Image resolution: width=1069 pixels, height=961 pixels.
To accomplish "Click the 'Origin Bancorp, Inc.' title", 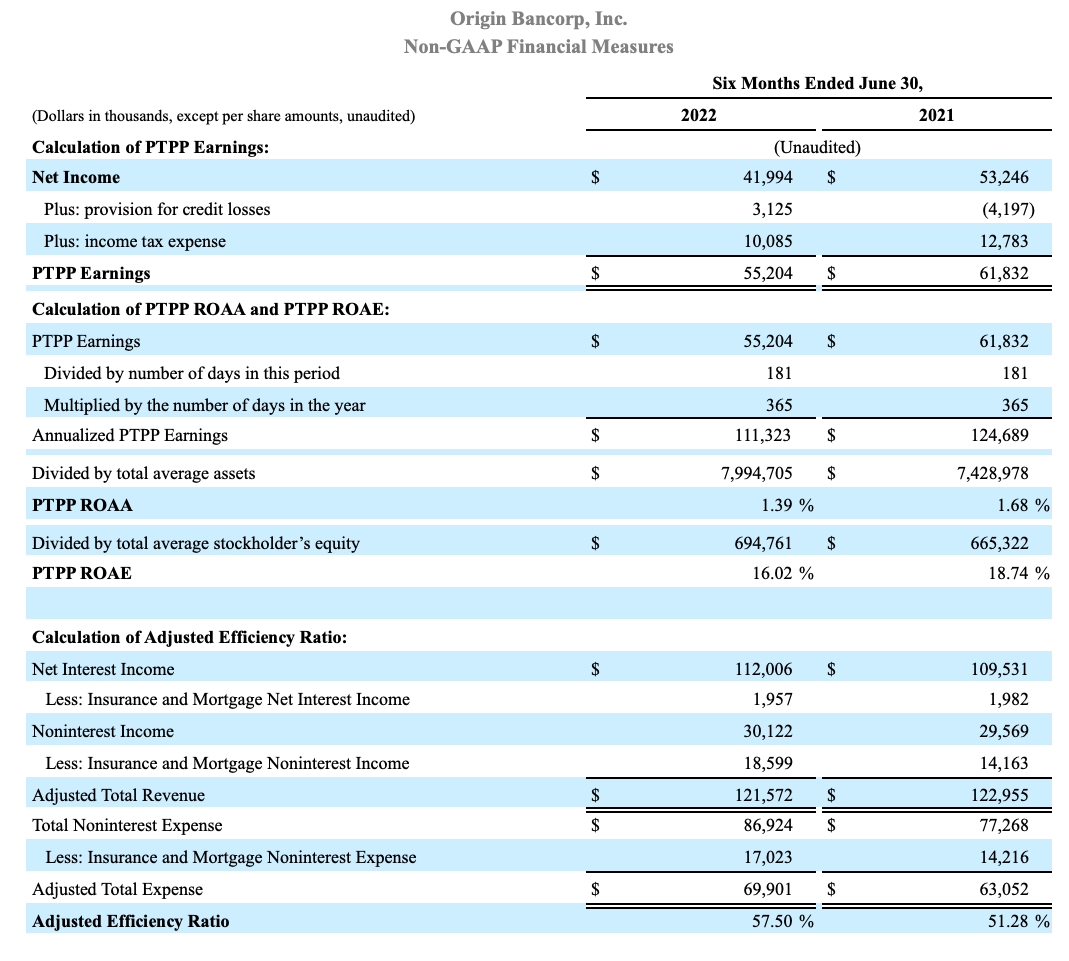I will tap(539, 18).
